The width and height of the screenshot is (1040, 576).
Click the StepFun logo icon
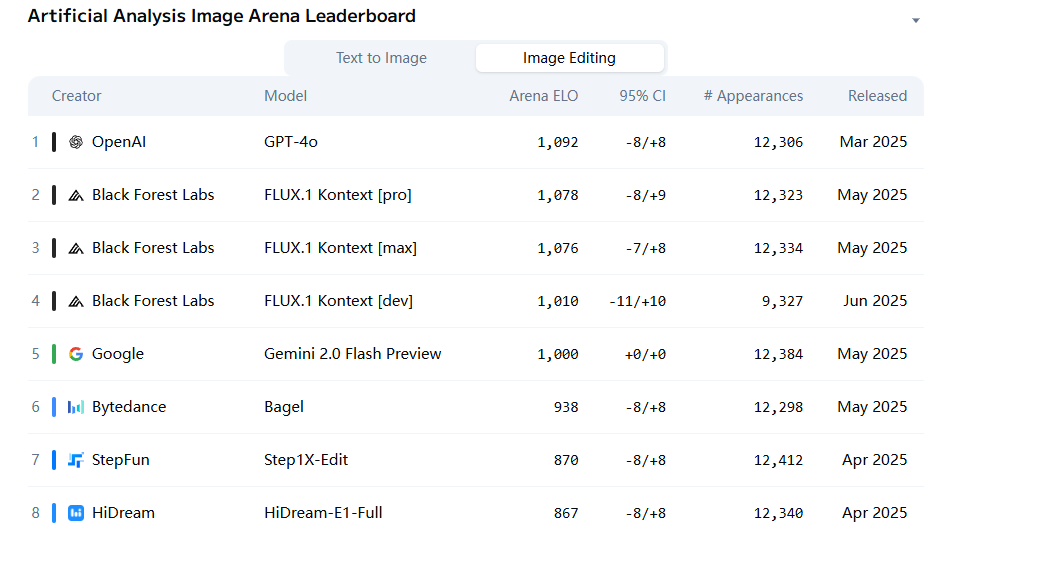76,460
